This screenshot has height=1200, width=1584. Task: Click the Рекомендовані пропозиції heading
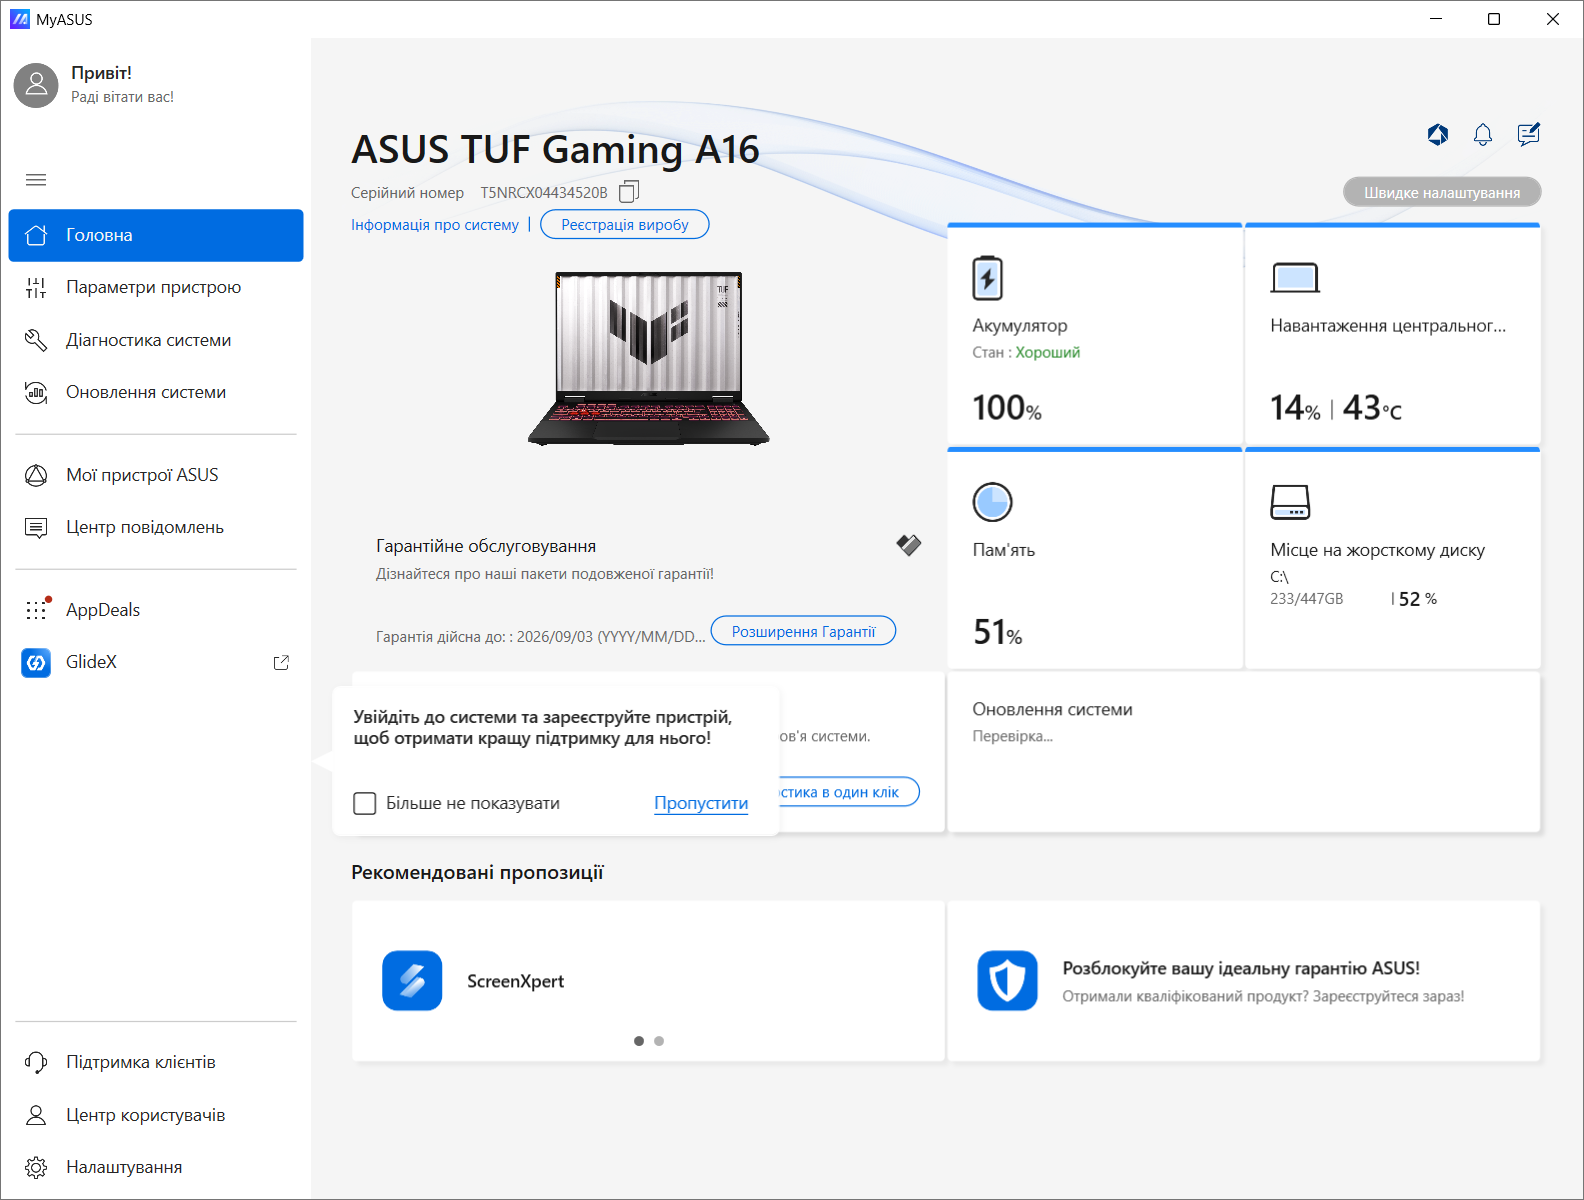[x=477, y=872]
